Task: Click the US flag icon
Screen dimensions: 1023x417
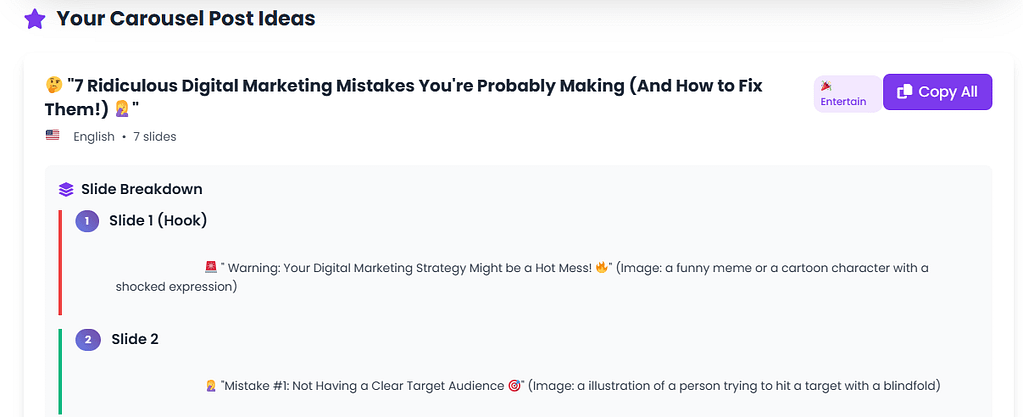Action: 53,135
